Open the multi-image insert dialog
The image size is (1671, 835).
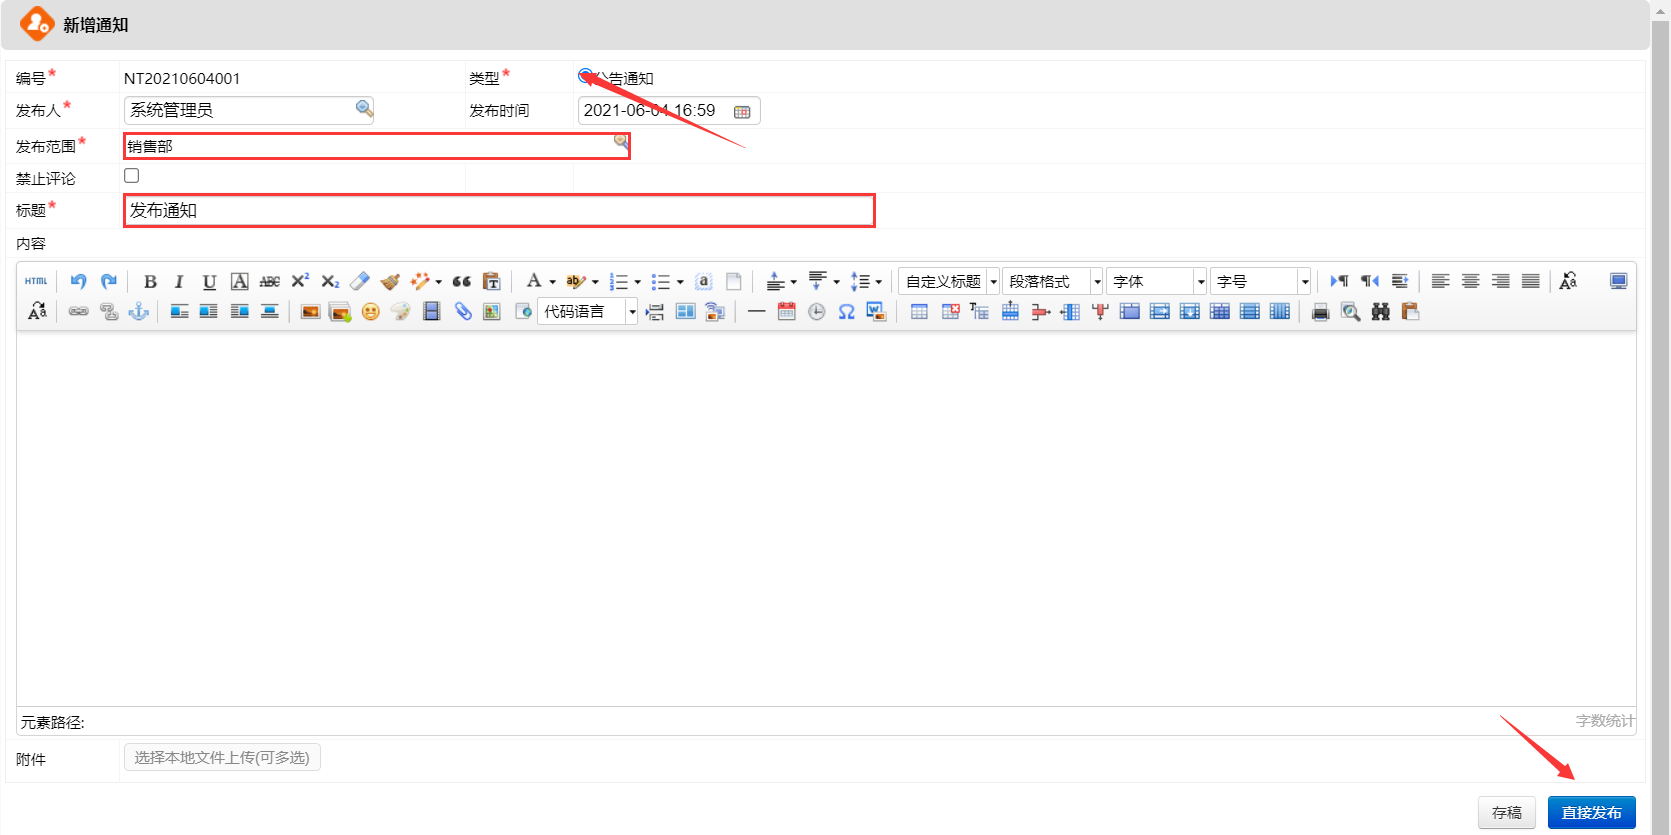pyautogui.click(x=340, y=311)
